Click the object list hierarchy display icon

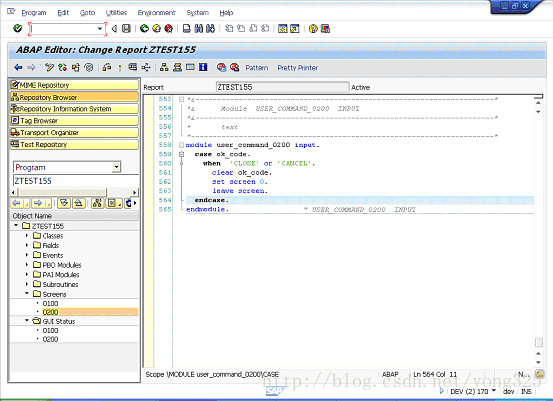97,203
